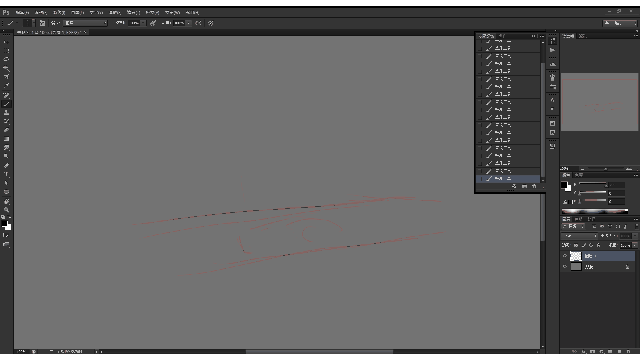Click the foreground color swatch in toolbox
The height and width of the screenshot is (360, 640).
click(x=4, y=223)
